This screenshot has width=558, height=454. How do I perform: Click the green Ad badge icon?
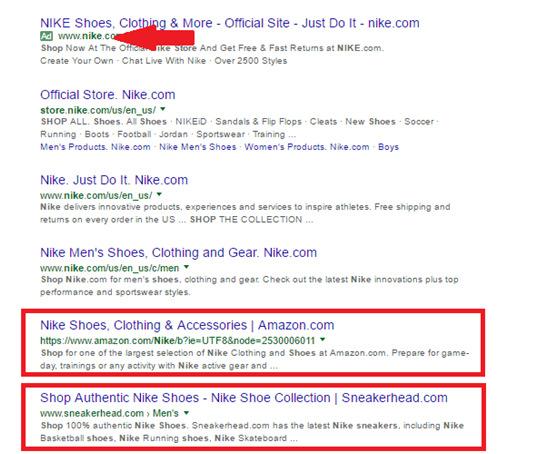(47, 36)
